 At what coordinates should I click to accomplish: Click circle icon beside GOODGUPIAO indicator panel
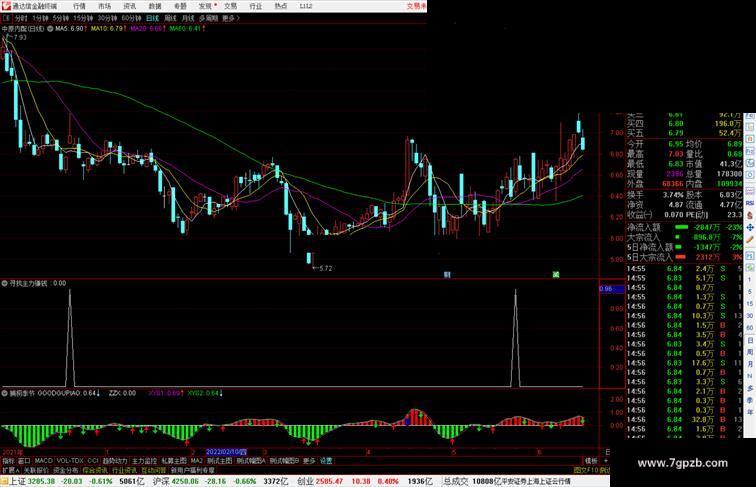coord(5,393)
